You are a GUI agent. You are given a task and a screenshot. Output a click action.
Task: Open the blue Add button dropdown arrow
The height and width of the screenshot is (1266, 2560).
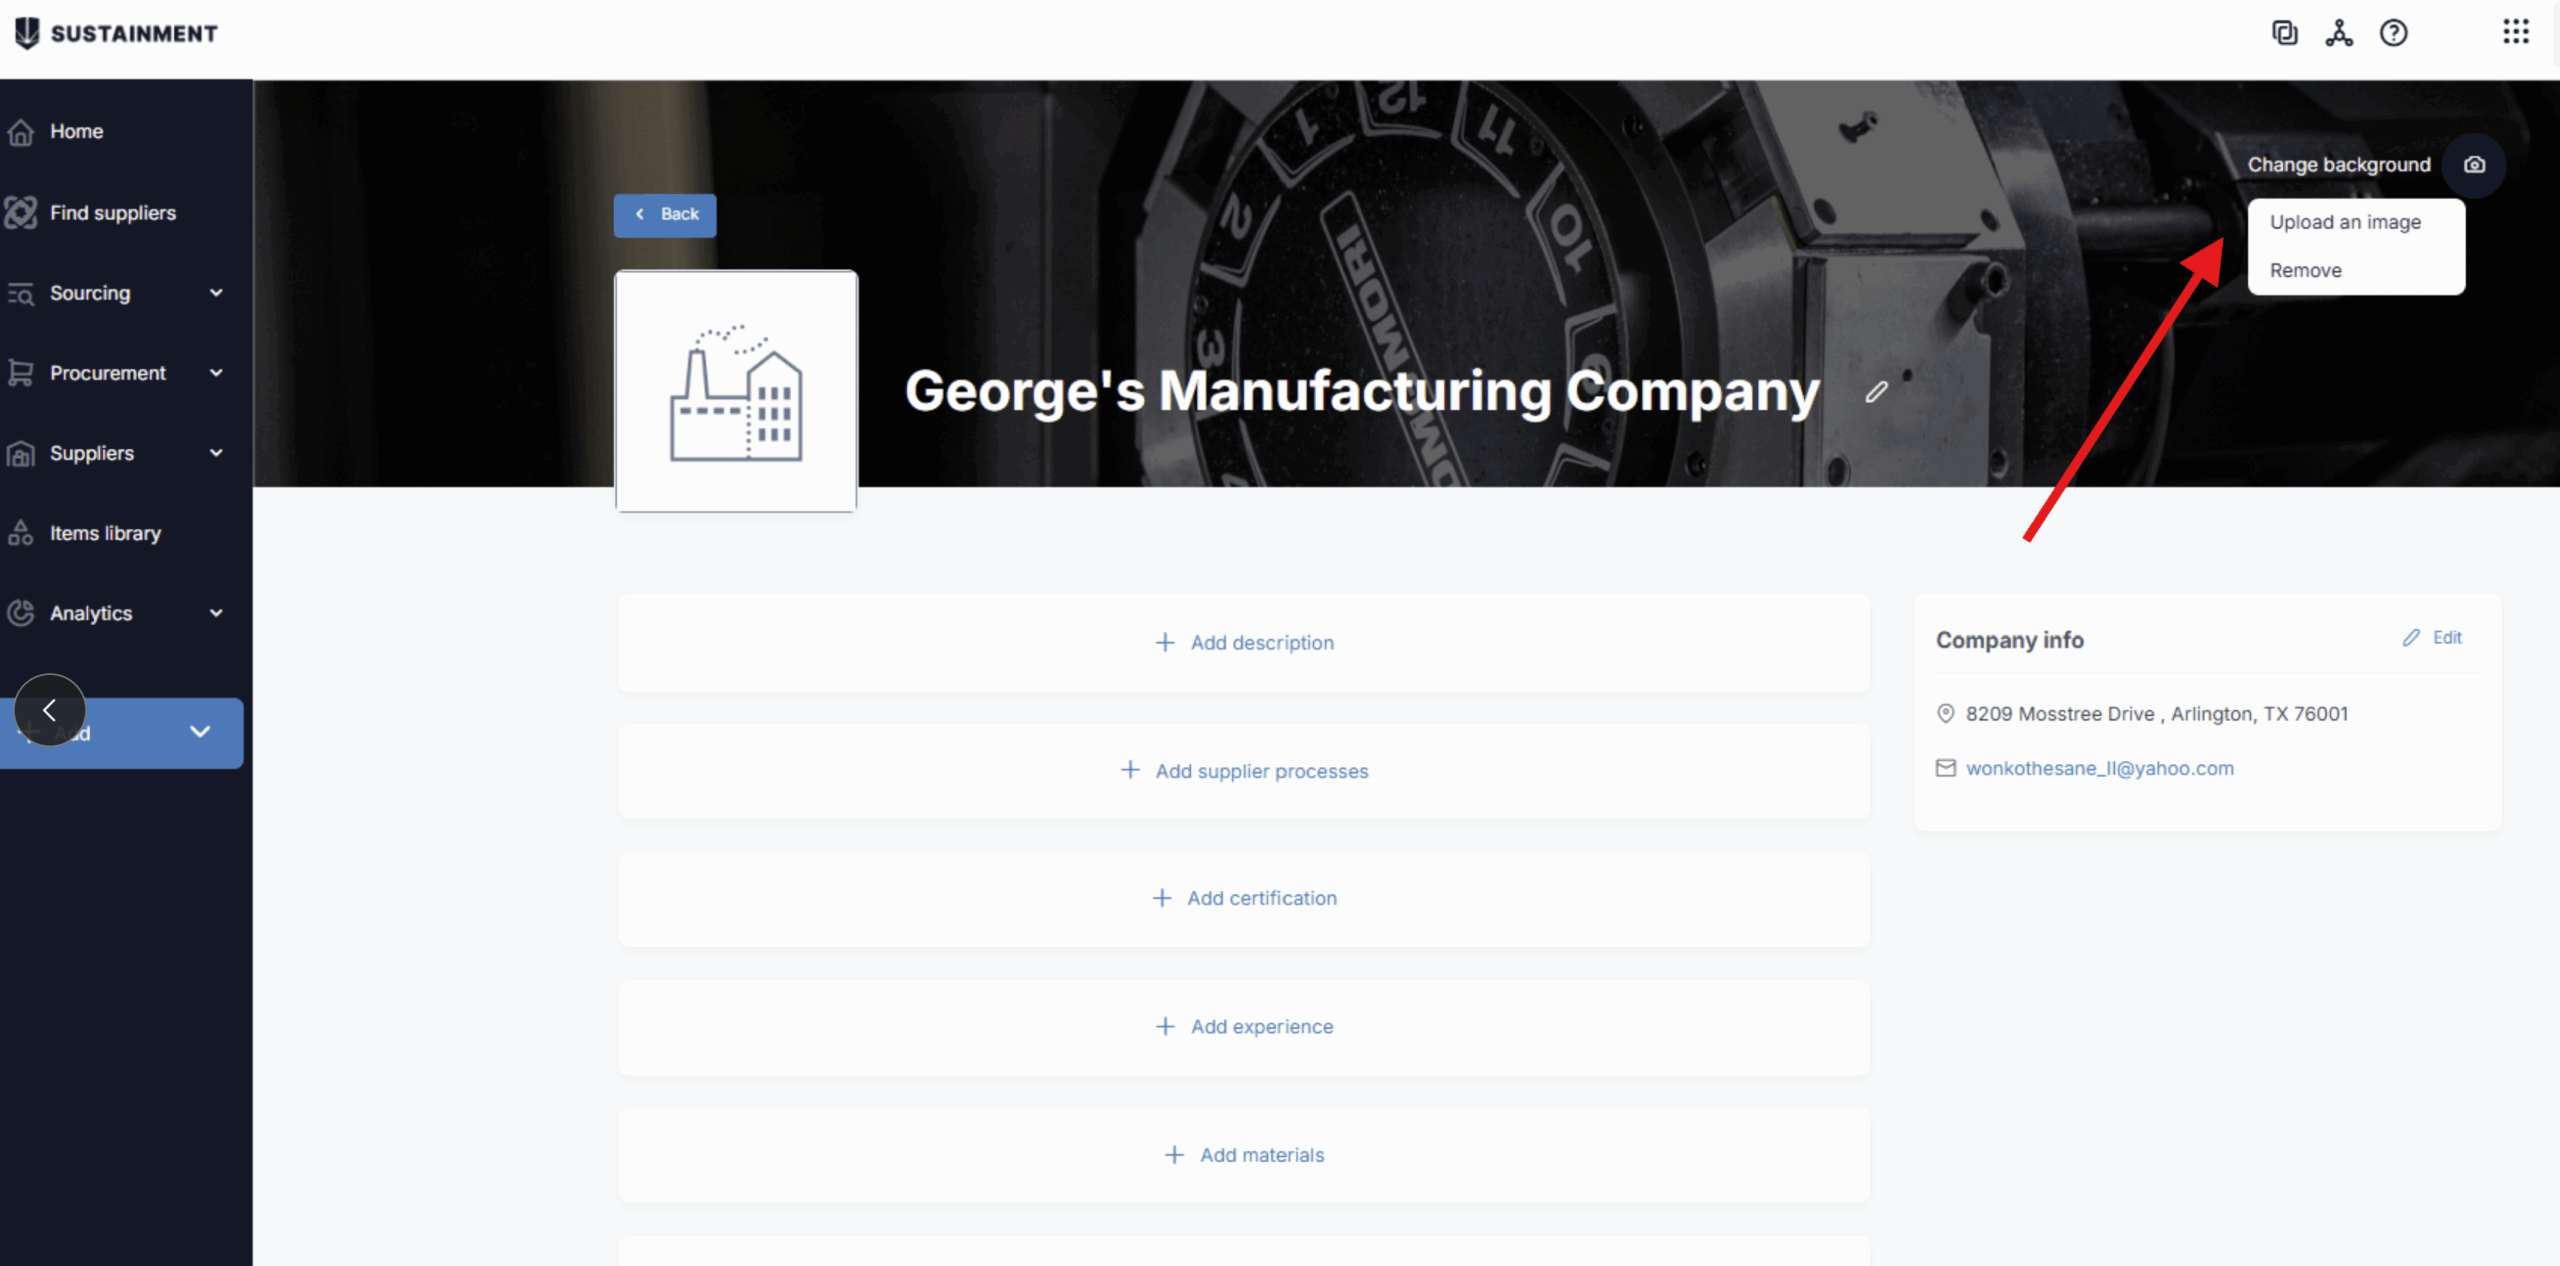200,732
